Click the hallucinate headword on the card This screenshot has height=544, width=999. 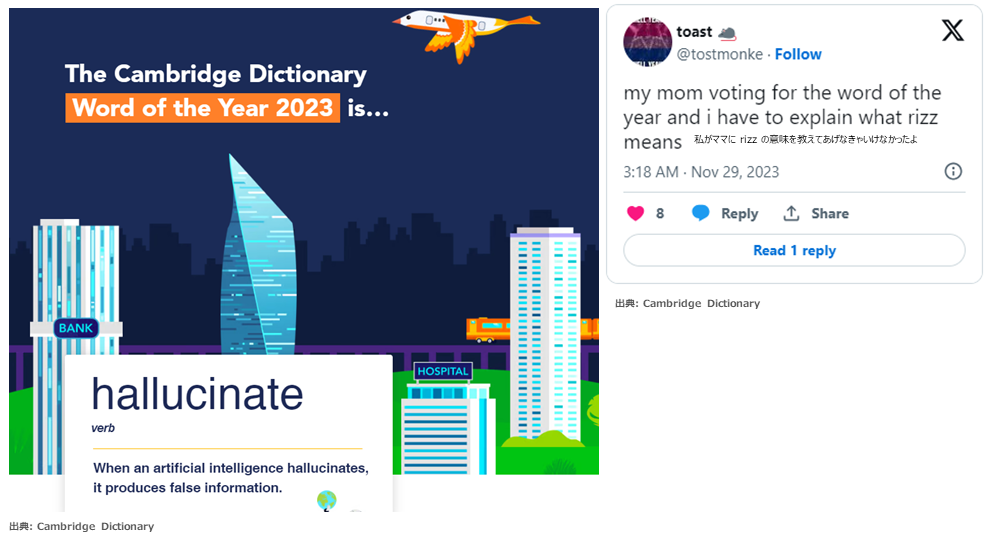[197, 394]
